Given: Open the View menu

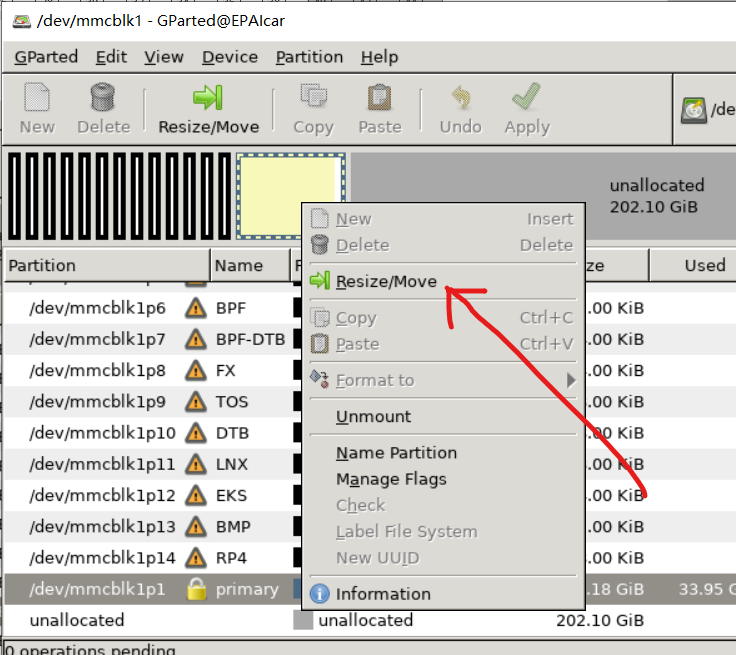Looking at the screenshot, I should point(164,57).
